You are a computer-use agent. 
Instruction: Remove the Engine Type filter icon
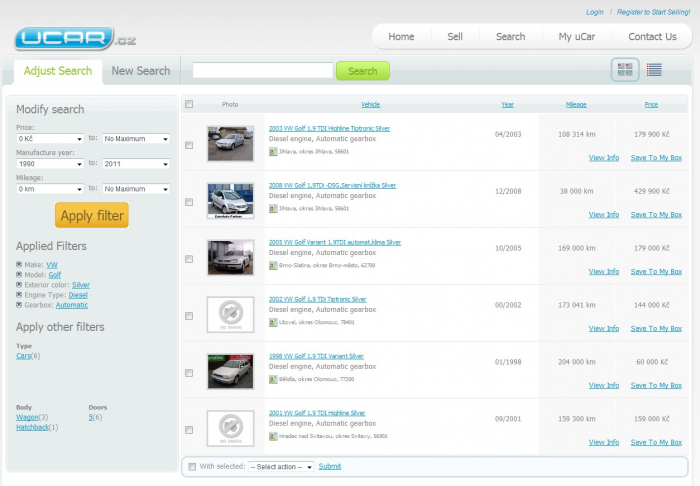coord(19,295)
